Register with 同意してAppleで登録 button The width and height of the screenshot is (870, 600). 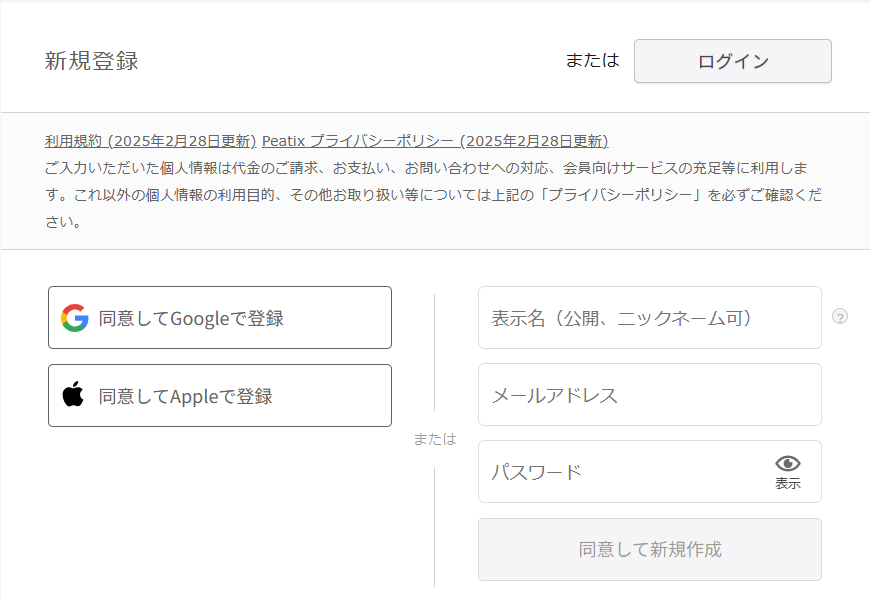220,395
